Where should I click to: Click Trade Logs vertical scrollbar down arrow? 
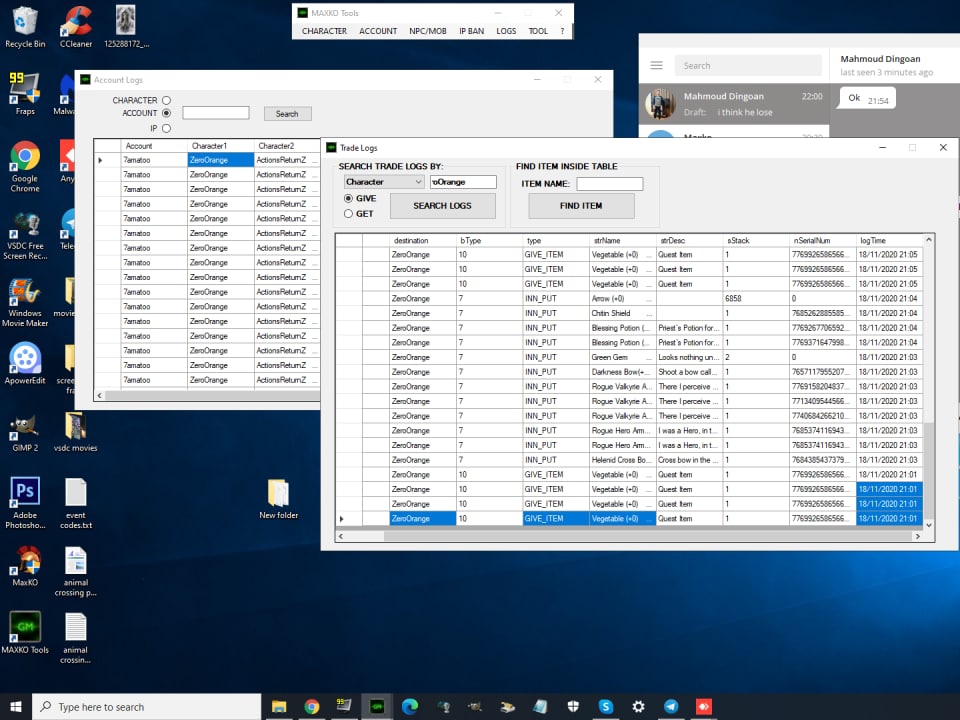tap(929, 525)
